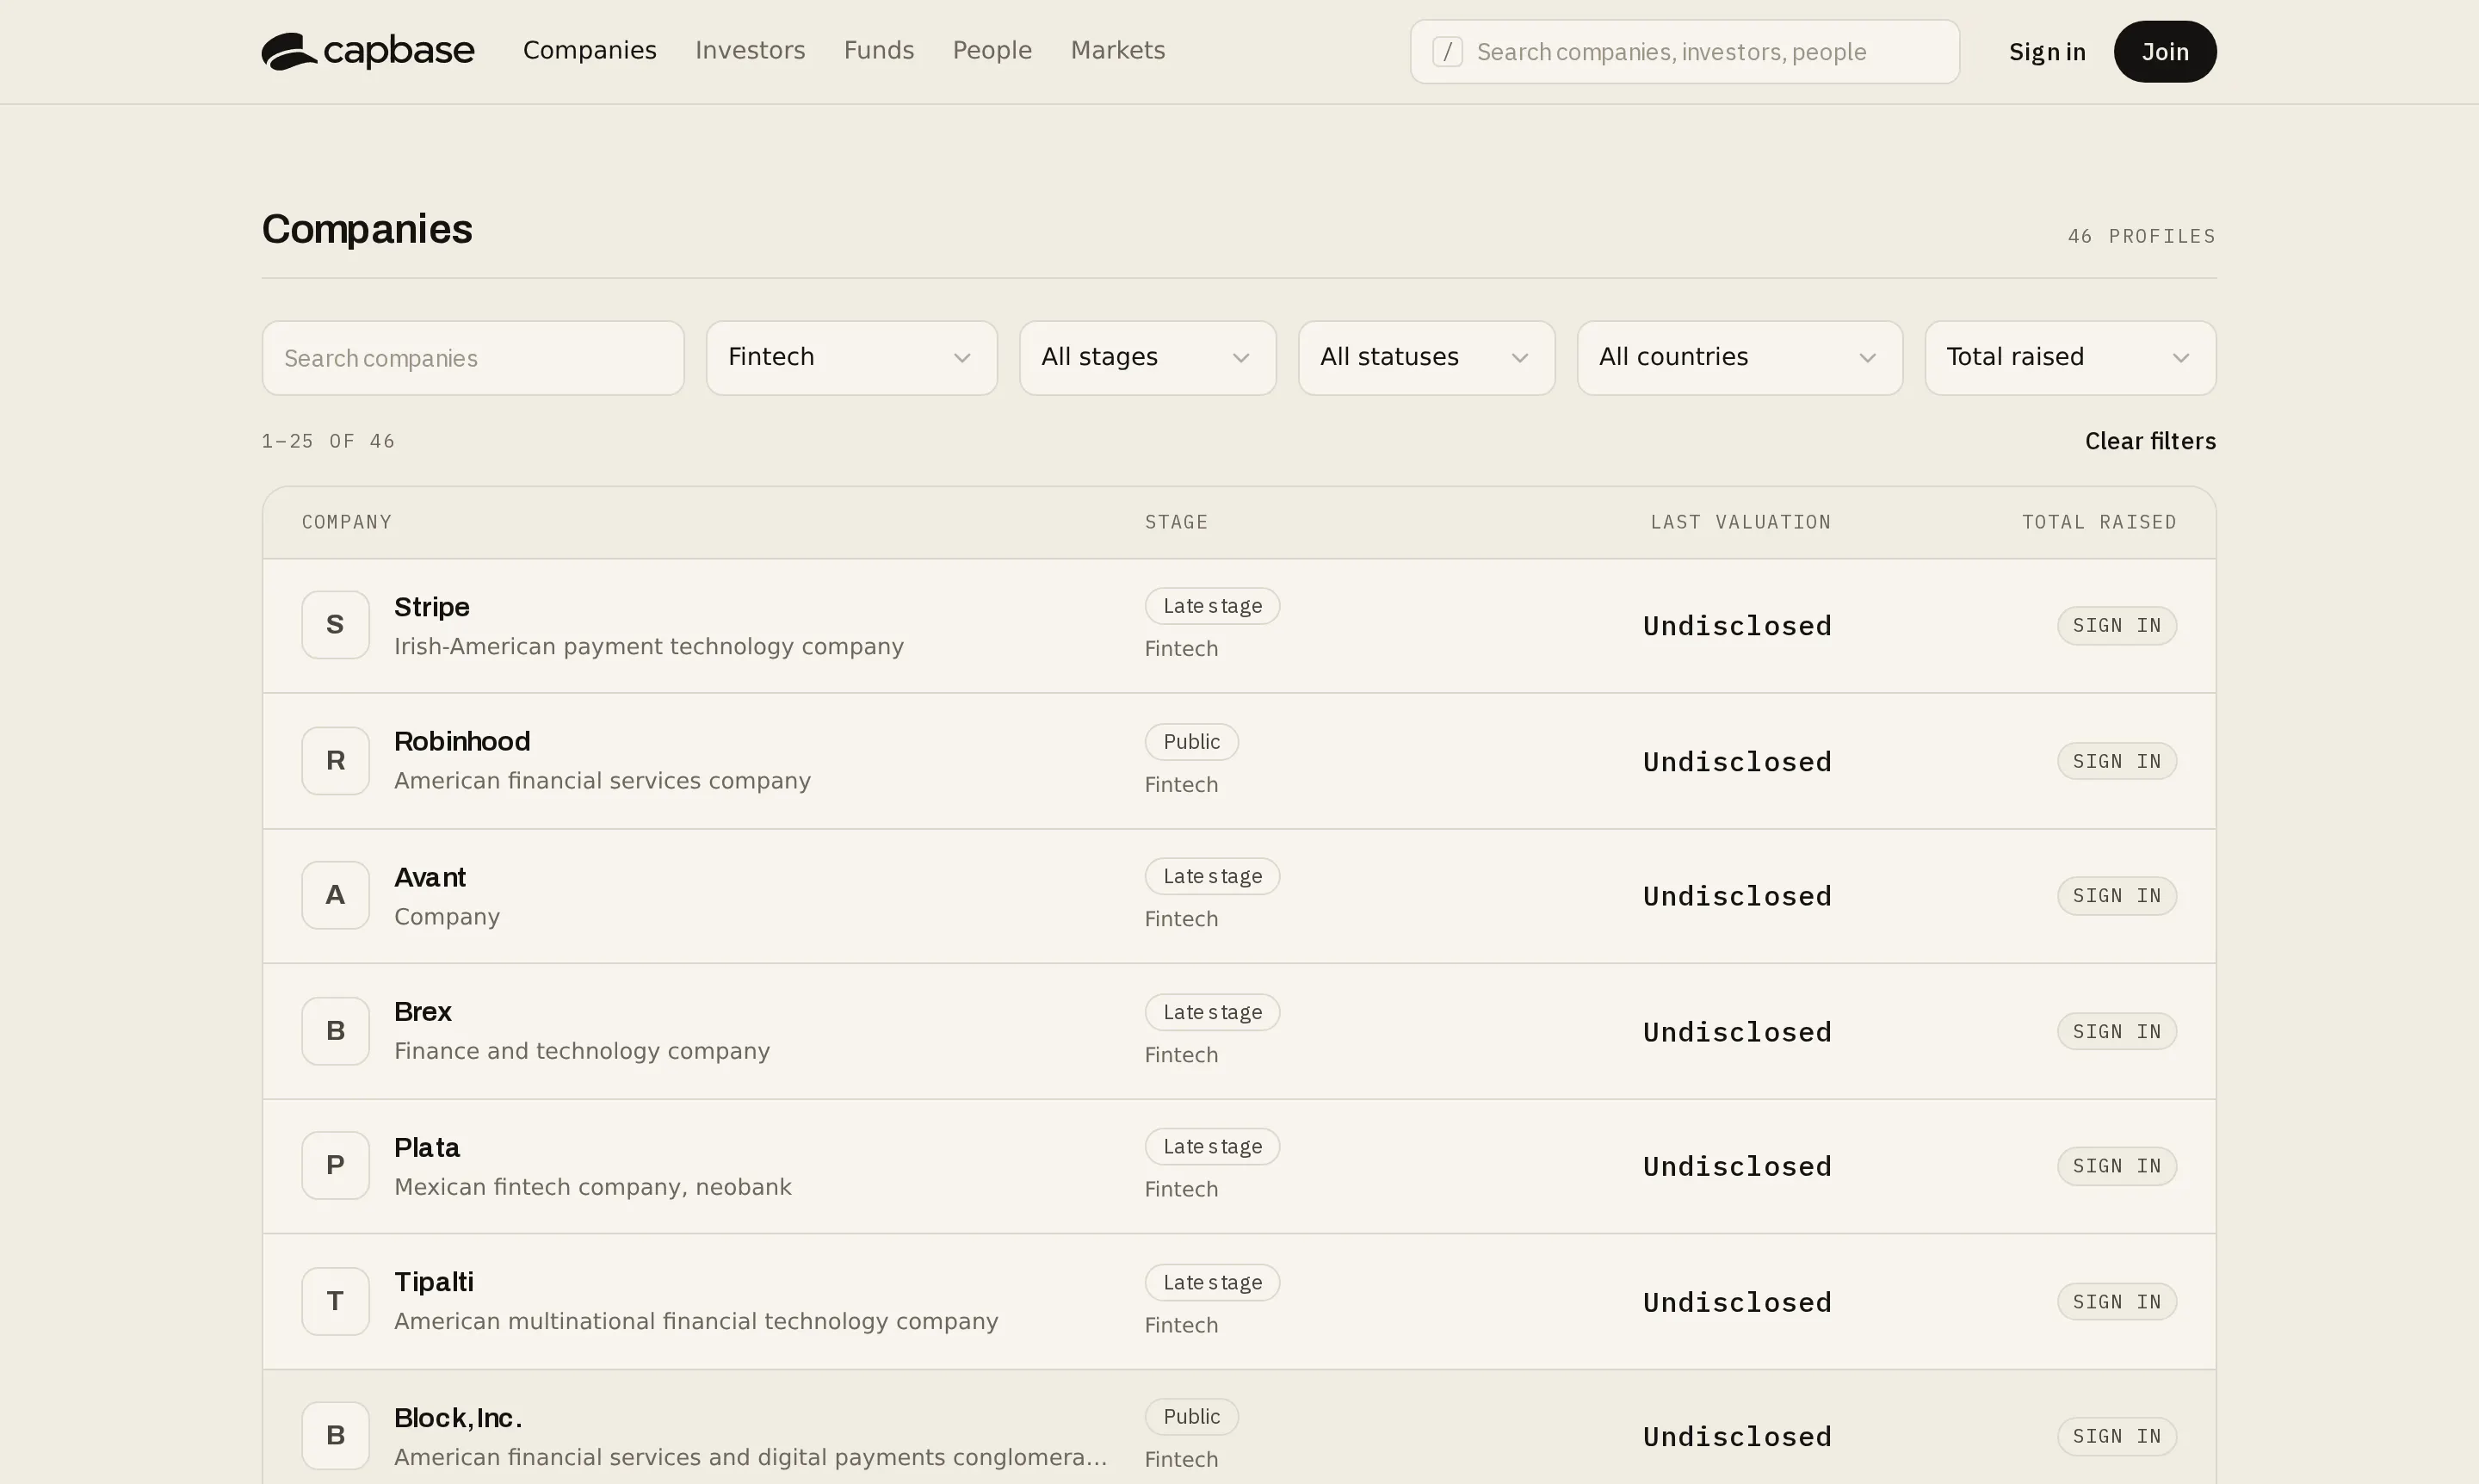Click the Join button

2164,52
